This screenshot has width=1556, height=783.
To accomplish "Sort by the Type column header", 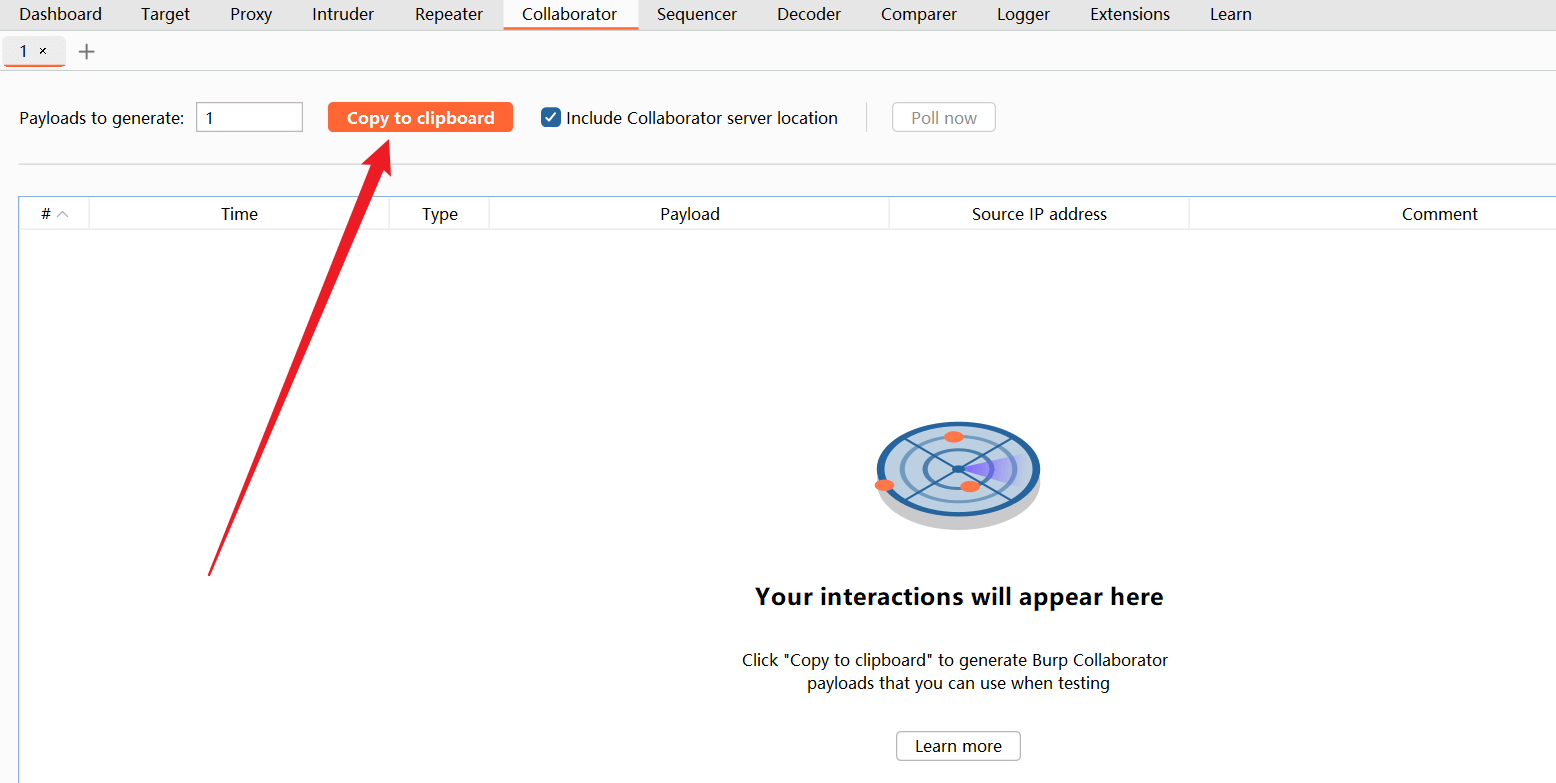I will point(440,214).
